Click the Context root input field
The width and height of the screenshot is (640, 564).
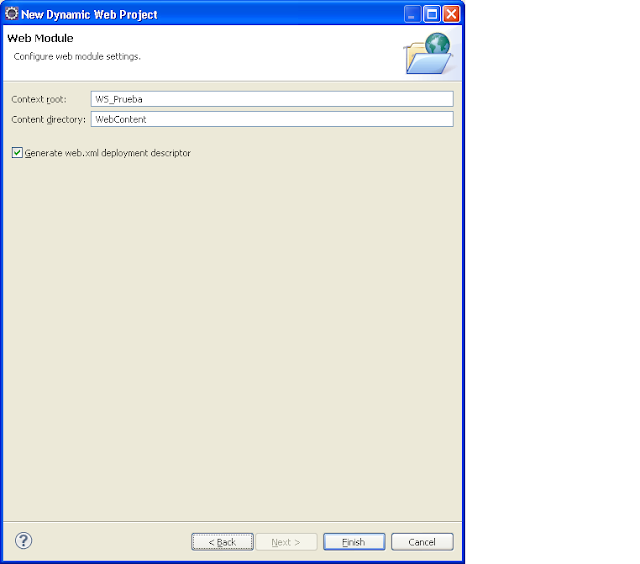coord(272,99)
